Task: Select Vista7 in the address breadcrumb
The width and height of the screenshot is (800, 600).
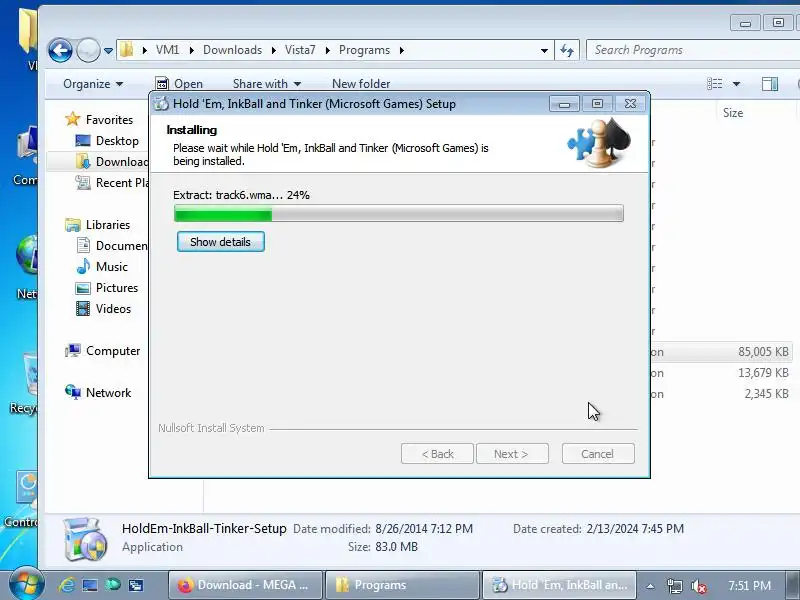Action: [x=300, y=50]
